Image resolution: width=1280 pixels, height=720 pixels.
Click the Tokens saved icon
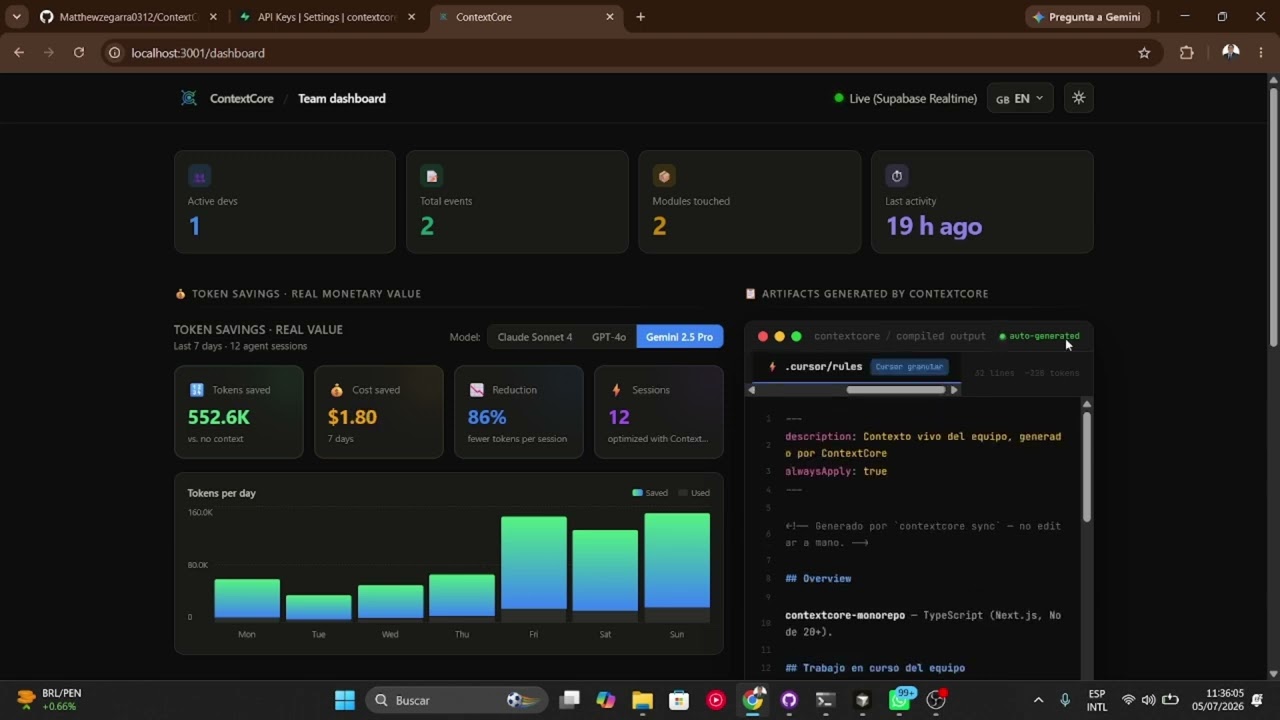pos(197,390)
